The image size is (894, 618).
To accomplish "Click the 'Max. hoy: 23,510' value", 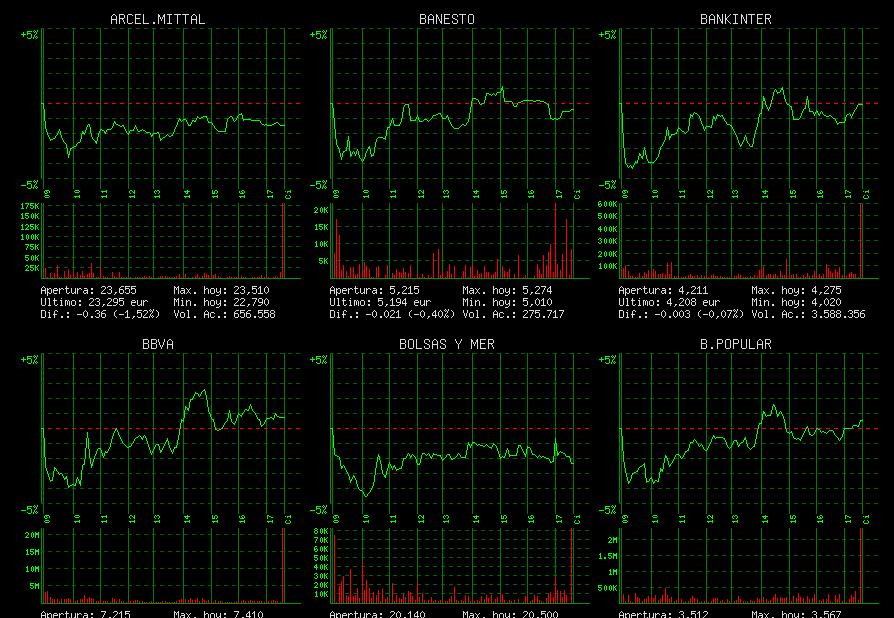I will click(x=221, y=291).
